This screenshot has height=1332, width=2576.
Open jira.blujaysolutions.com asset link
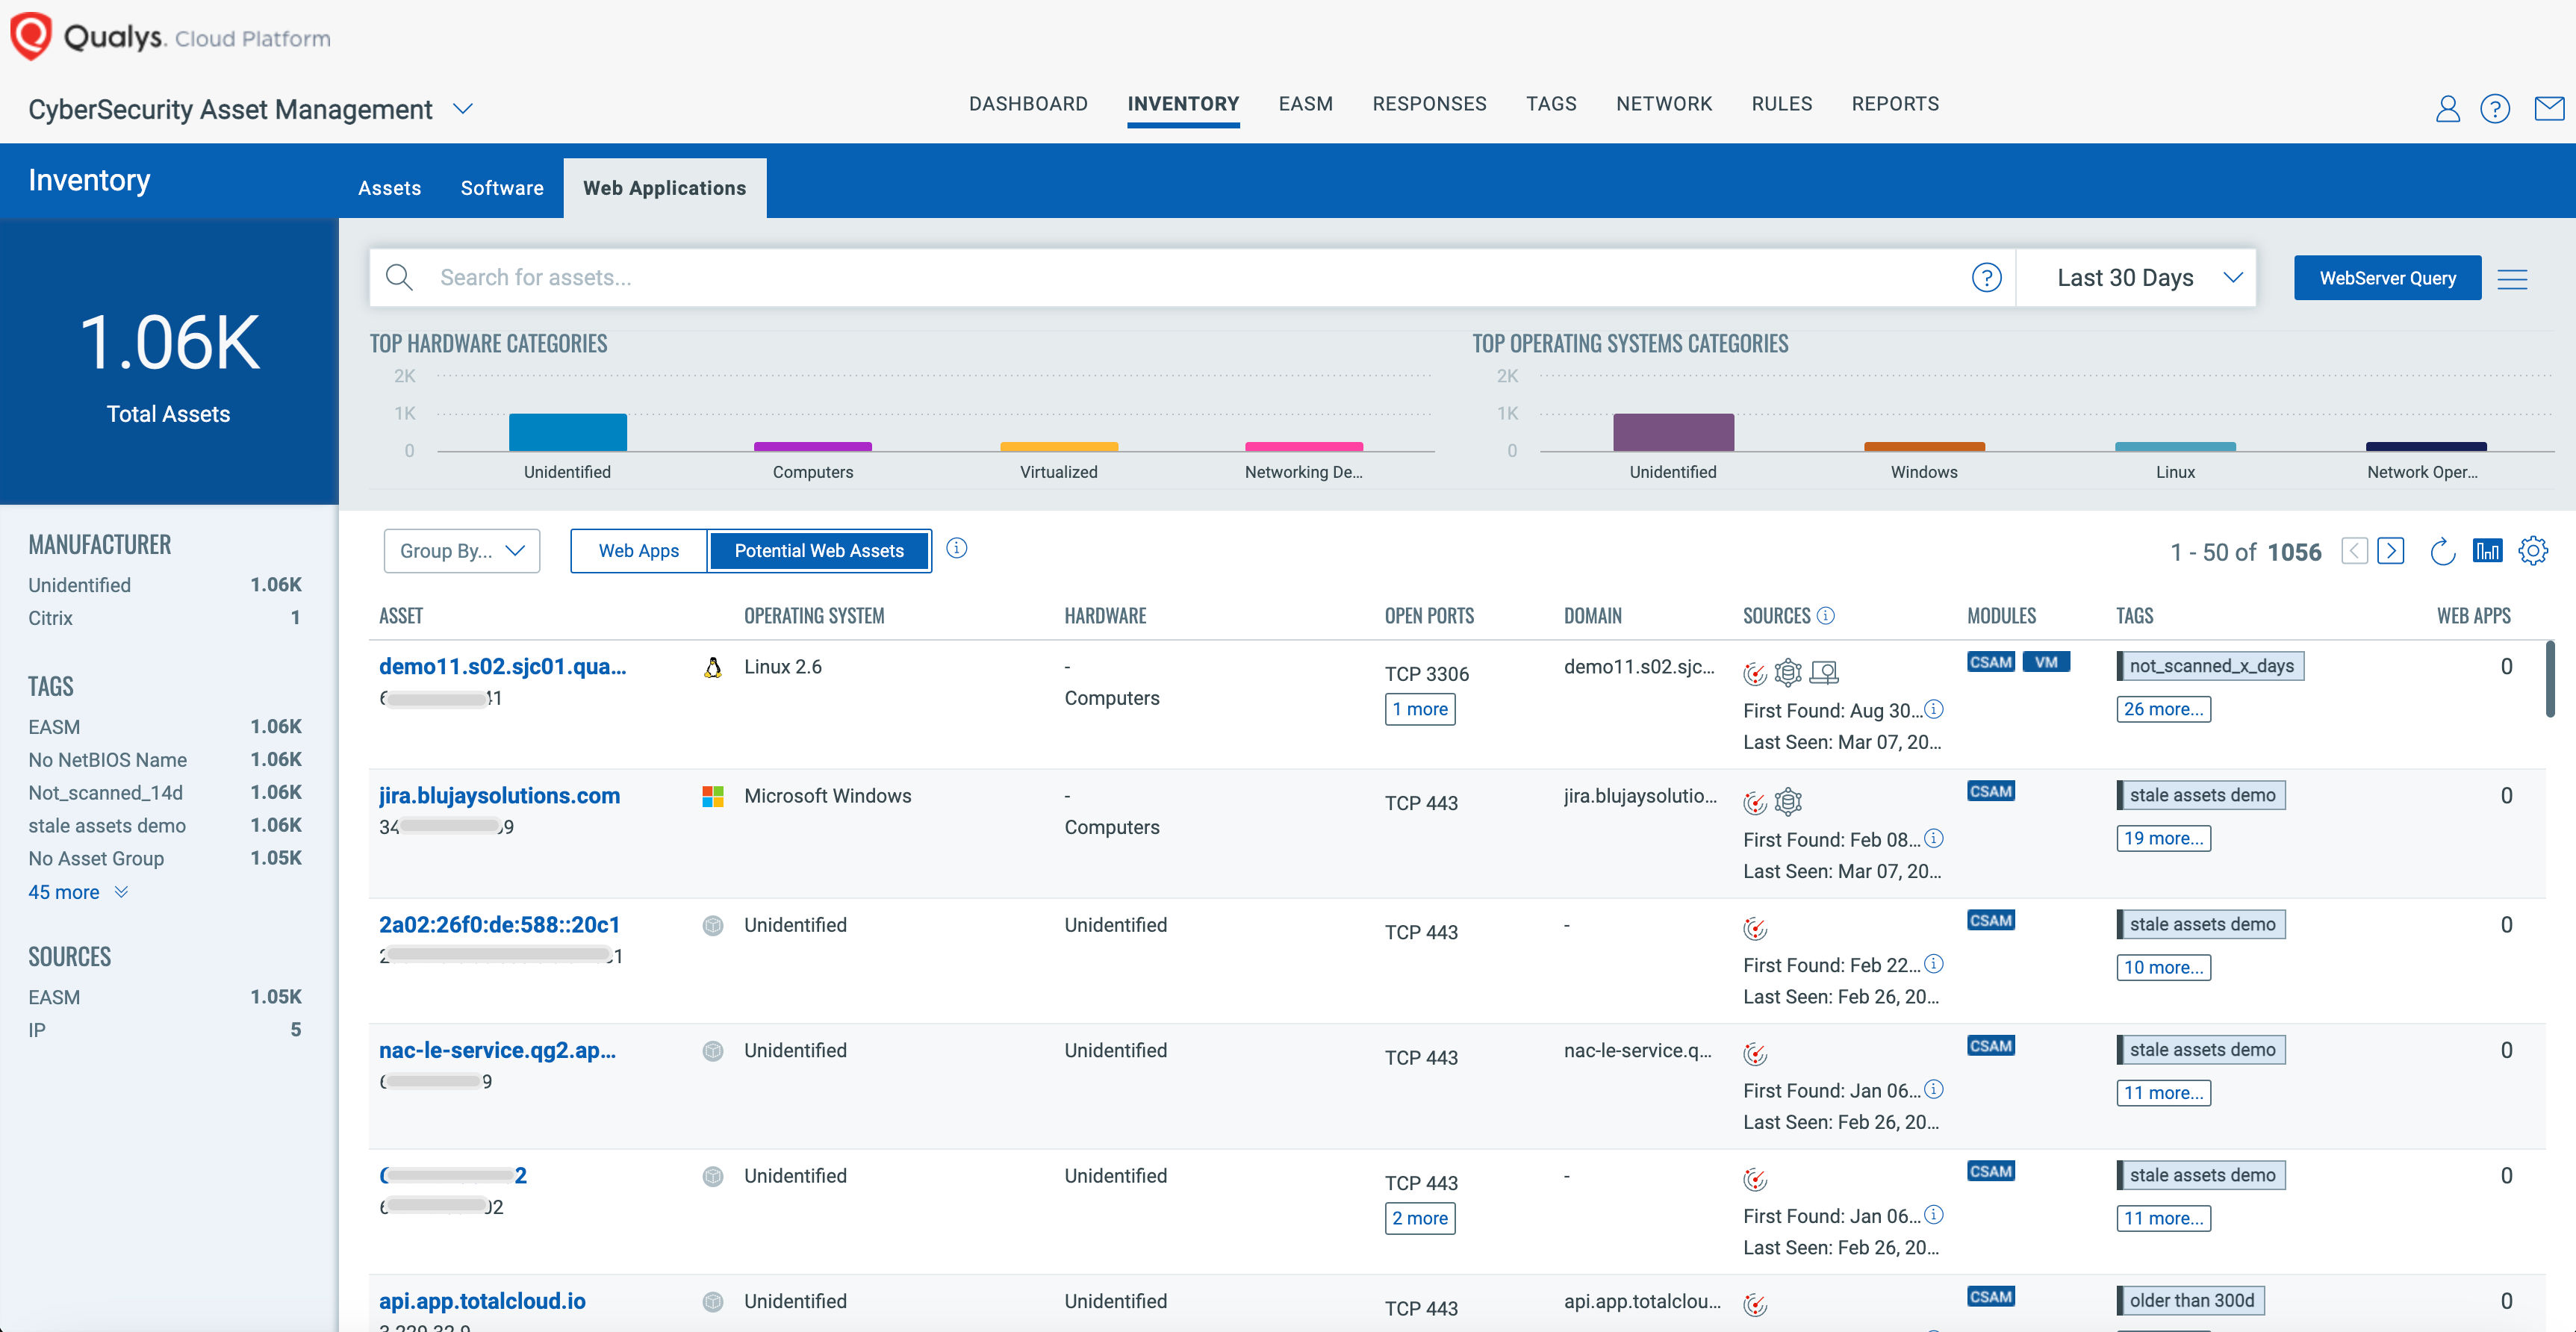tap(499, 796)
